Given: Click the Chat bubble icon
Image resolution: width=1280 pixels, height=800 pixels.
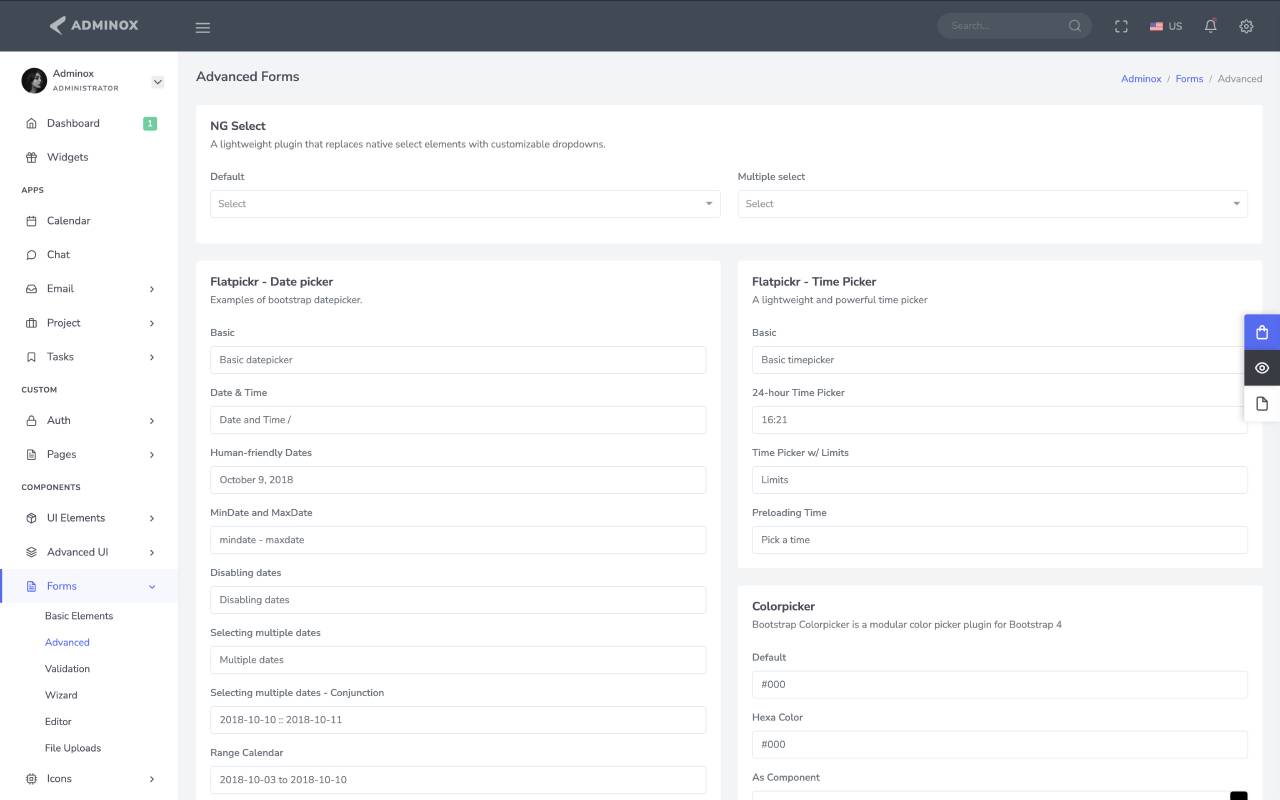Looking at the screenshot, I should pos(31,255).
